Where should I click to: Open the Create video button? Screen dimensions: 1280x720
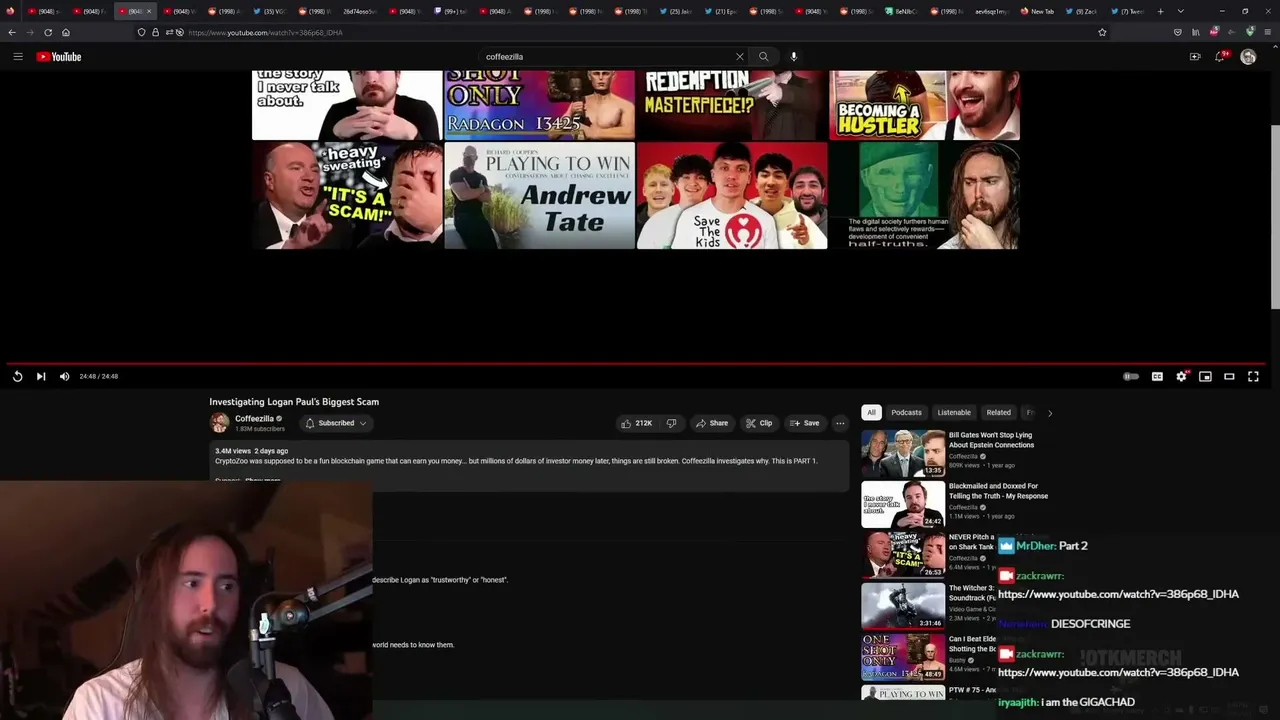[1195, 57]
